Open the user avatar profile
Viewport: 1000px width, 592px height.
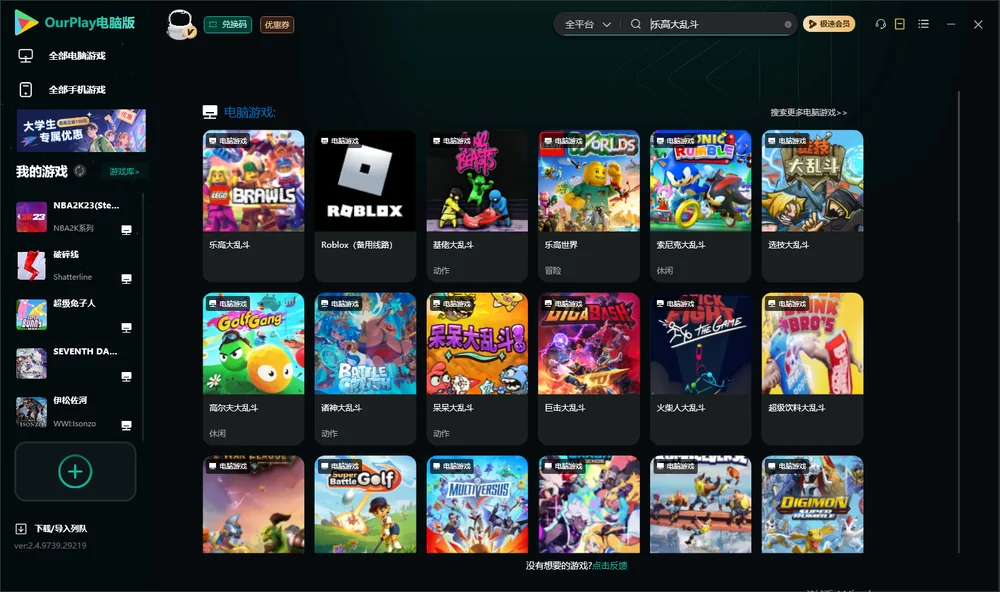click(x=180, y=24)
